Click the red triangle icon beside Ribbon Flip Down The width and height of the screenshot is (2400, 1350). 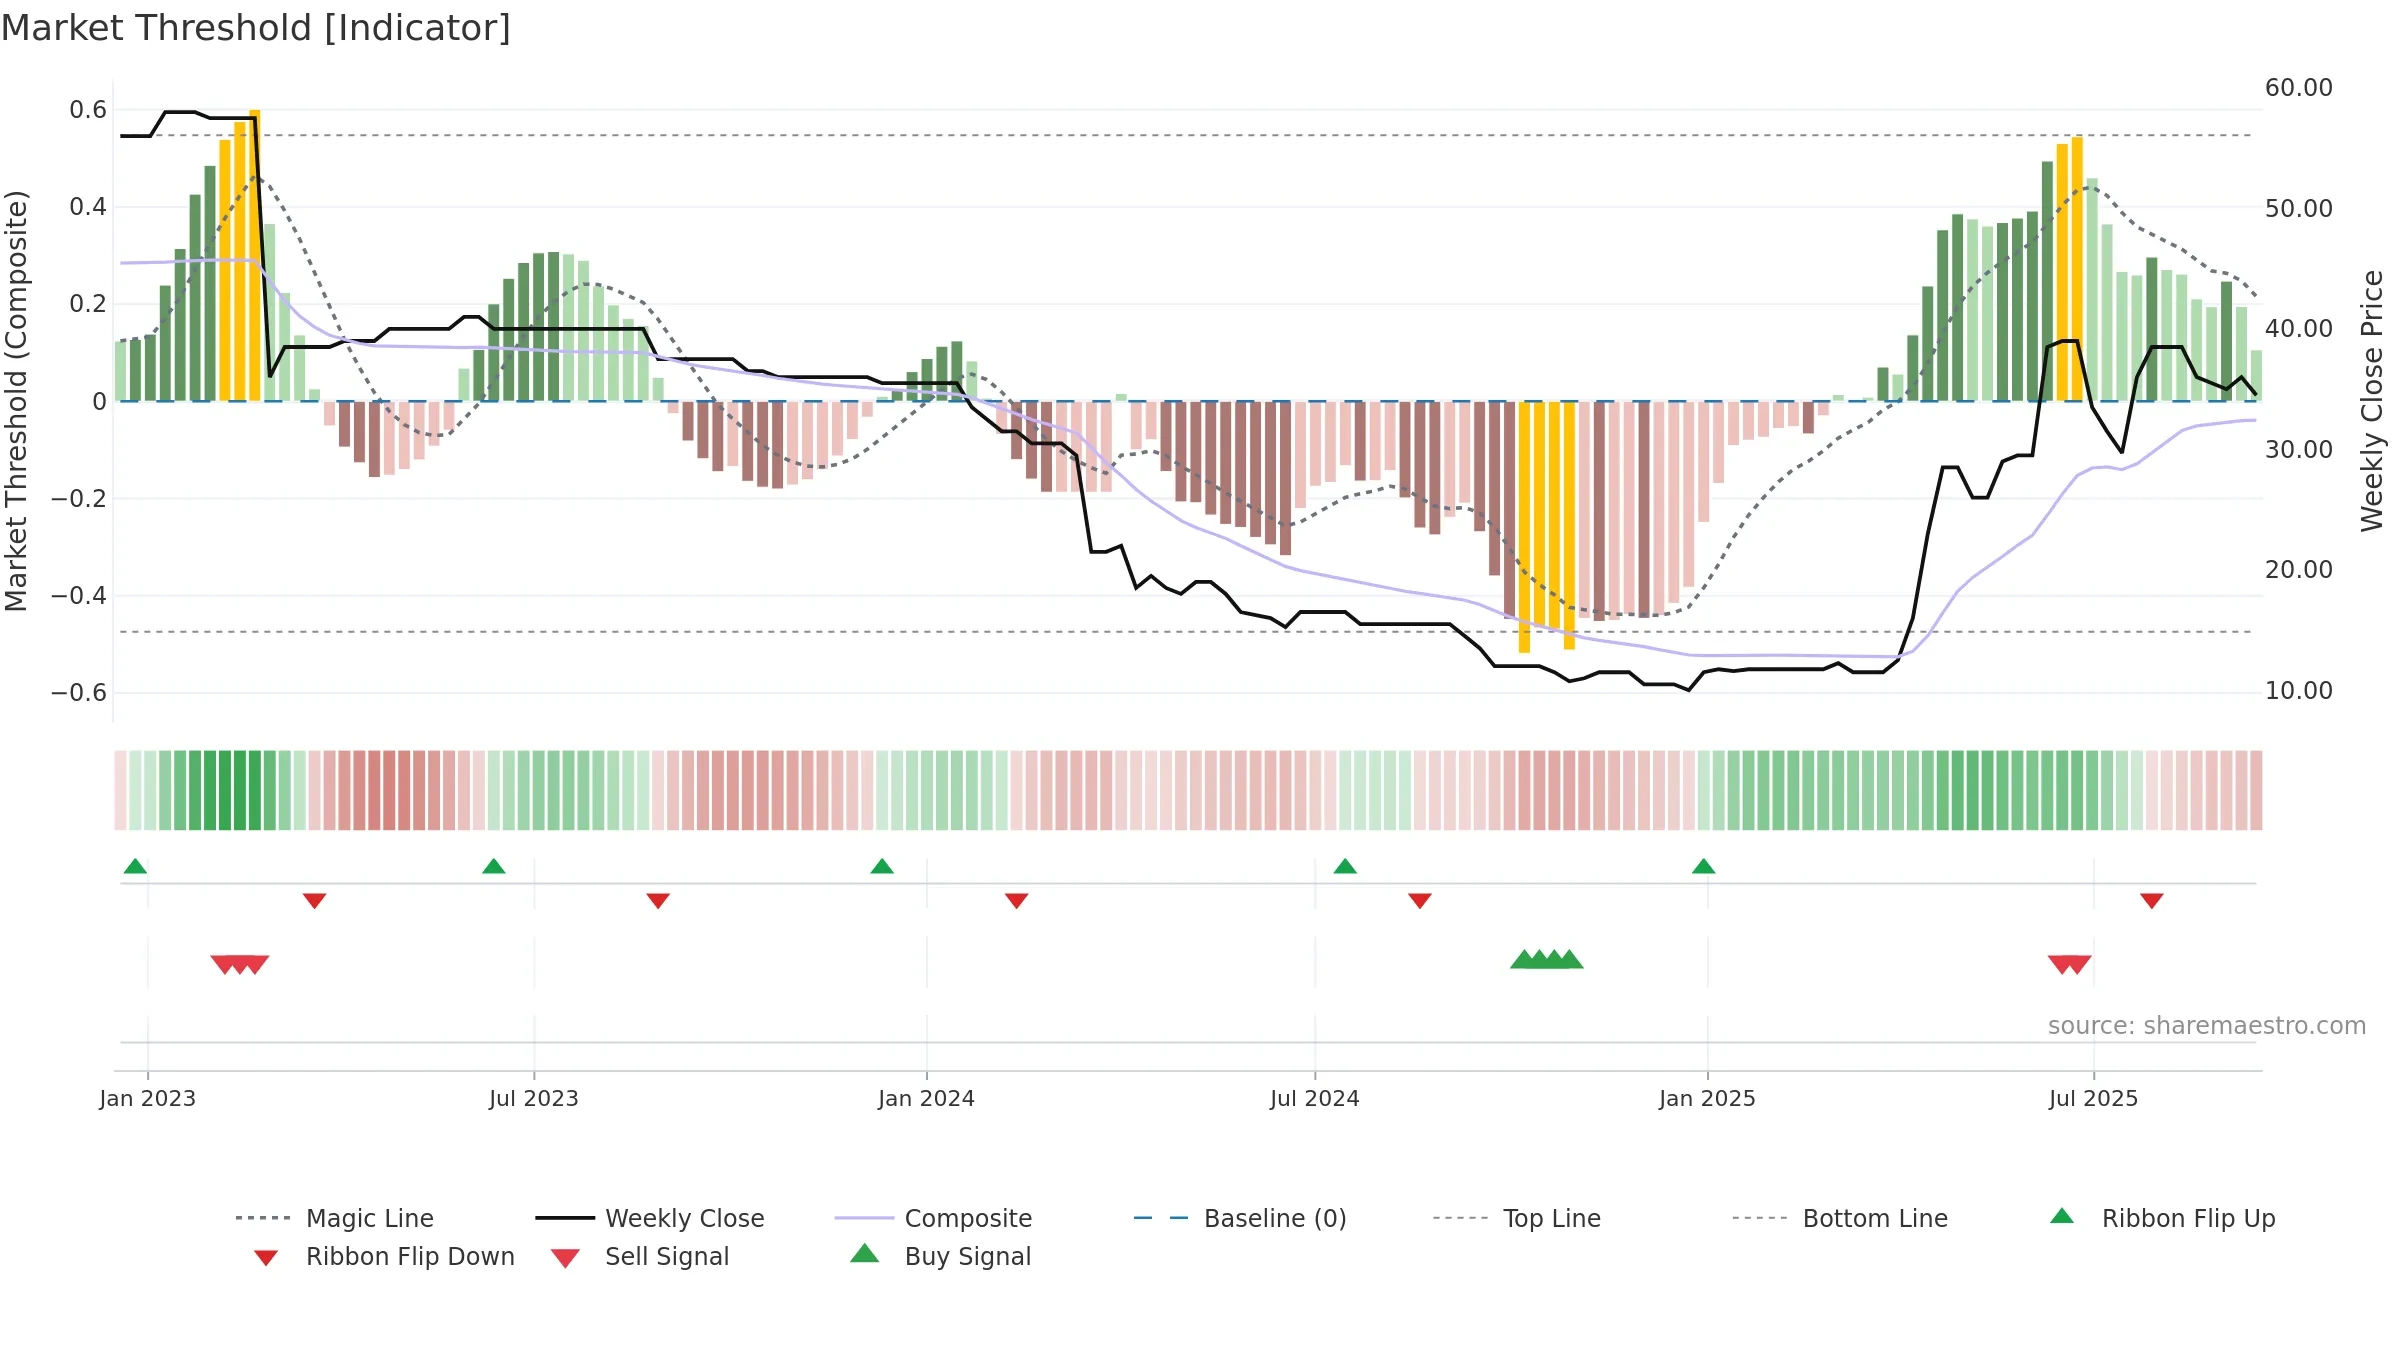click(x=266, y=1258)
